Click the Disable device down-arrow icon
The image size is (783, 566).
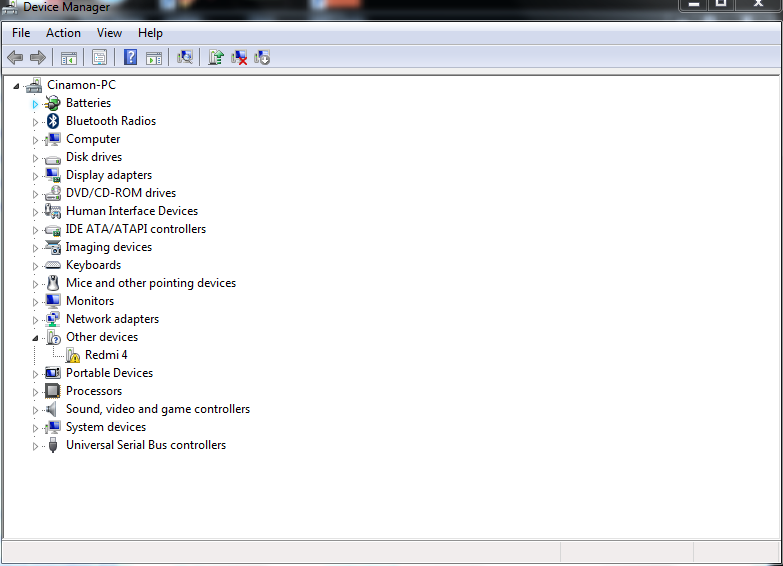click(x=262, y=58)
